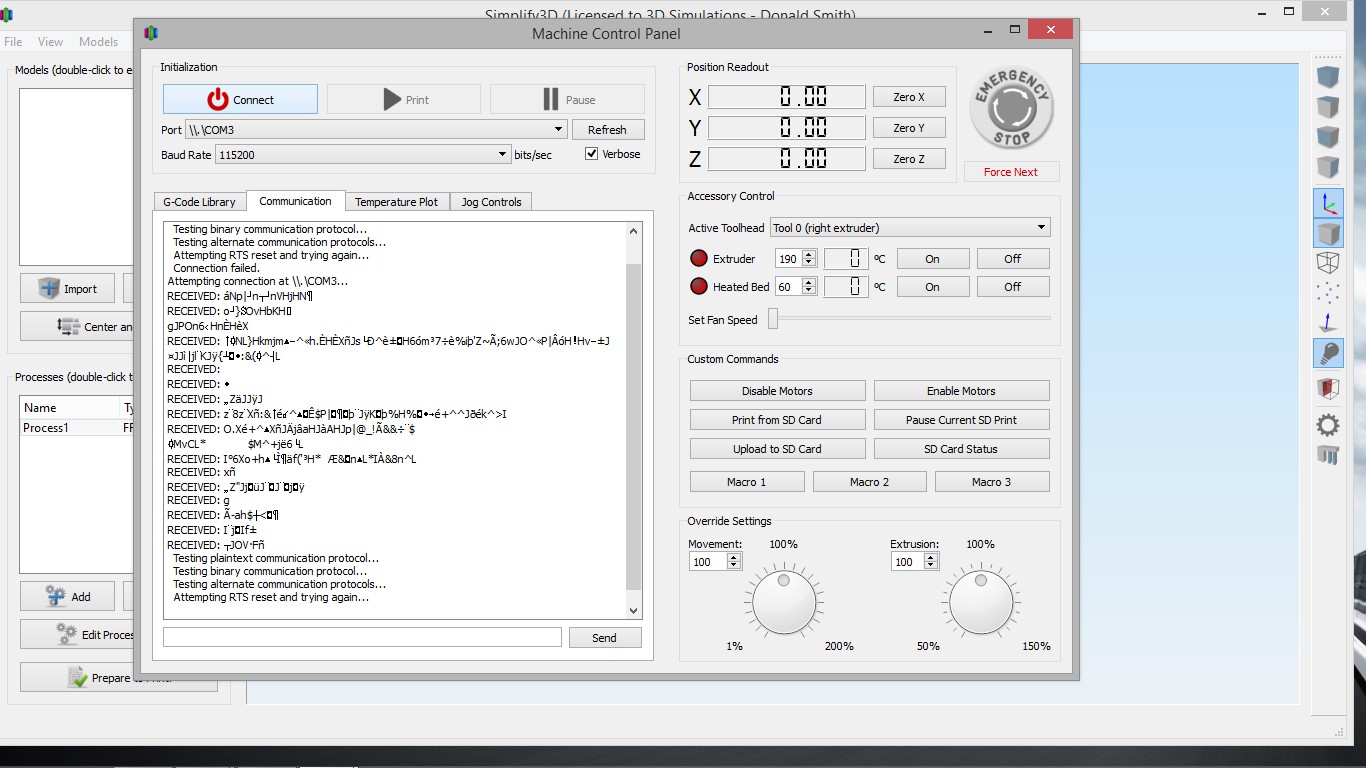1366x768 pixels.
Task: Click the Zero X button
Action: pyautogui.click(x=909, y=97)
